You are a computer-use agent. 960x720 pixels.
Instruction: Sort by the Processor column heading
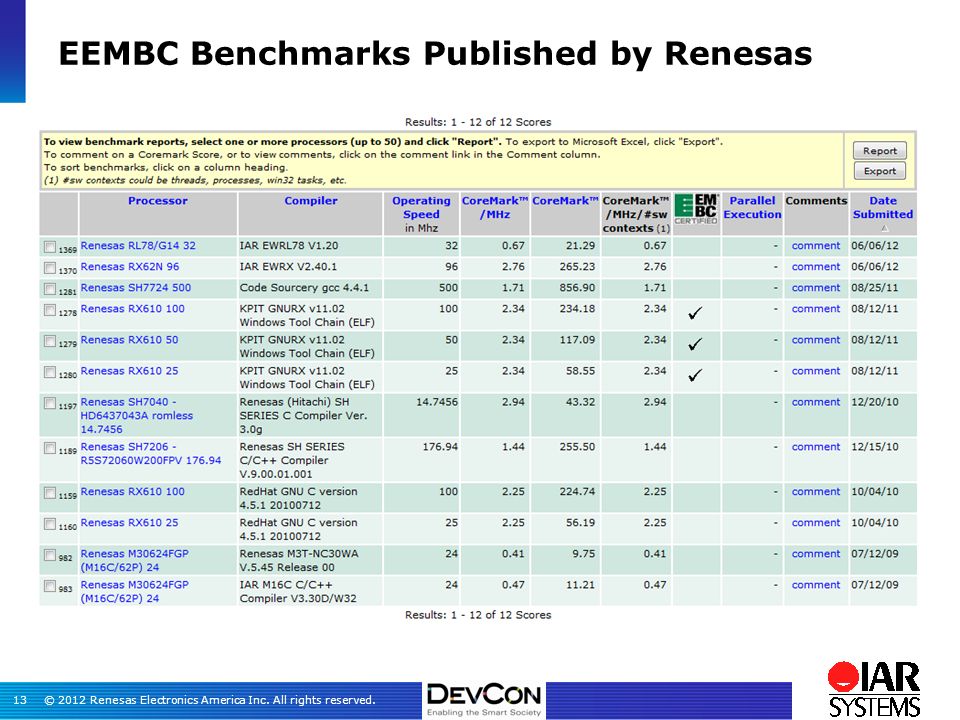click(x=157, y=201)
